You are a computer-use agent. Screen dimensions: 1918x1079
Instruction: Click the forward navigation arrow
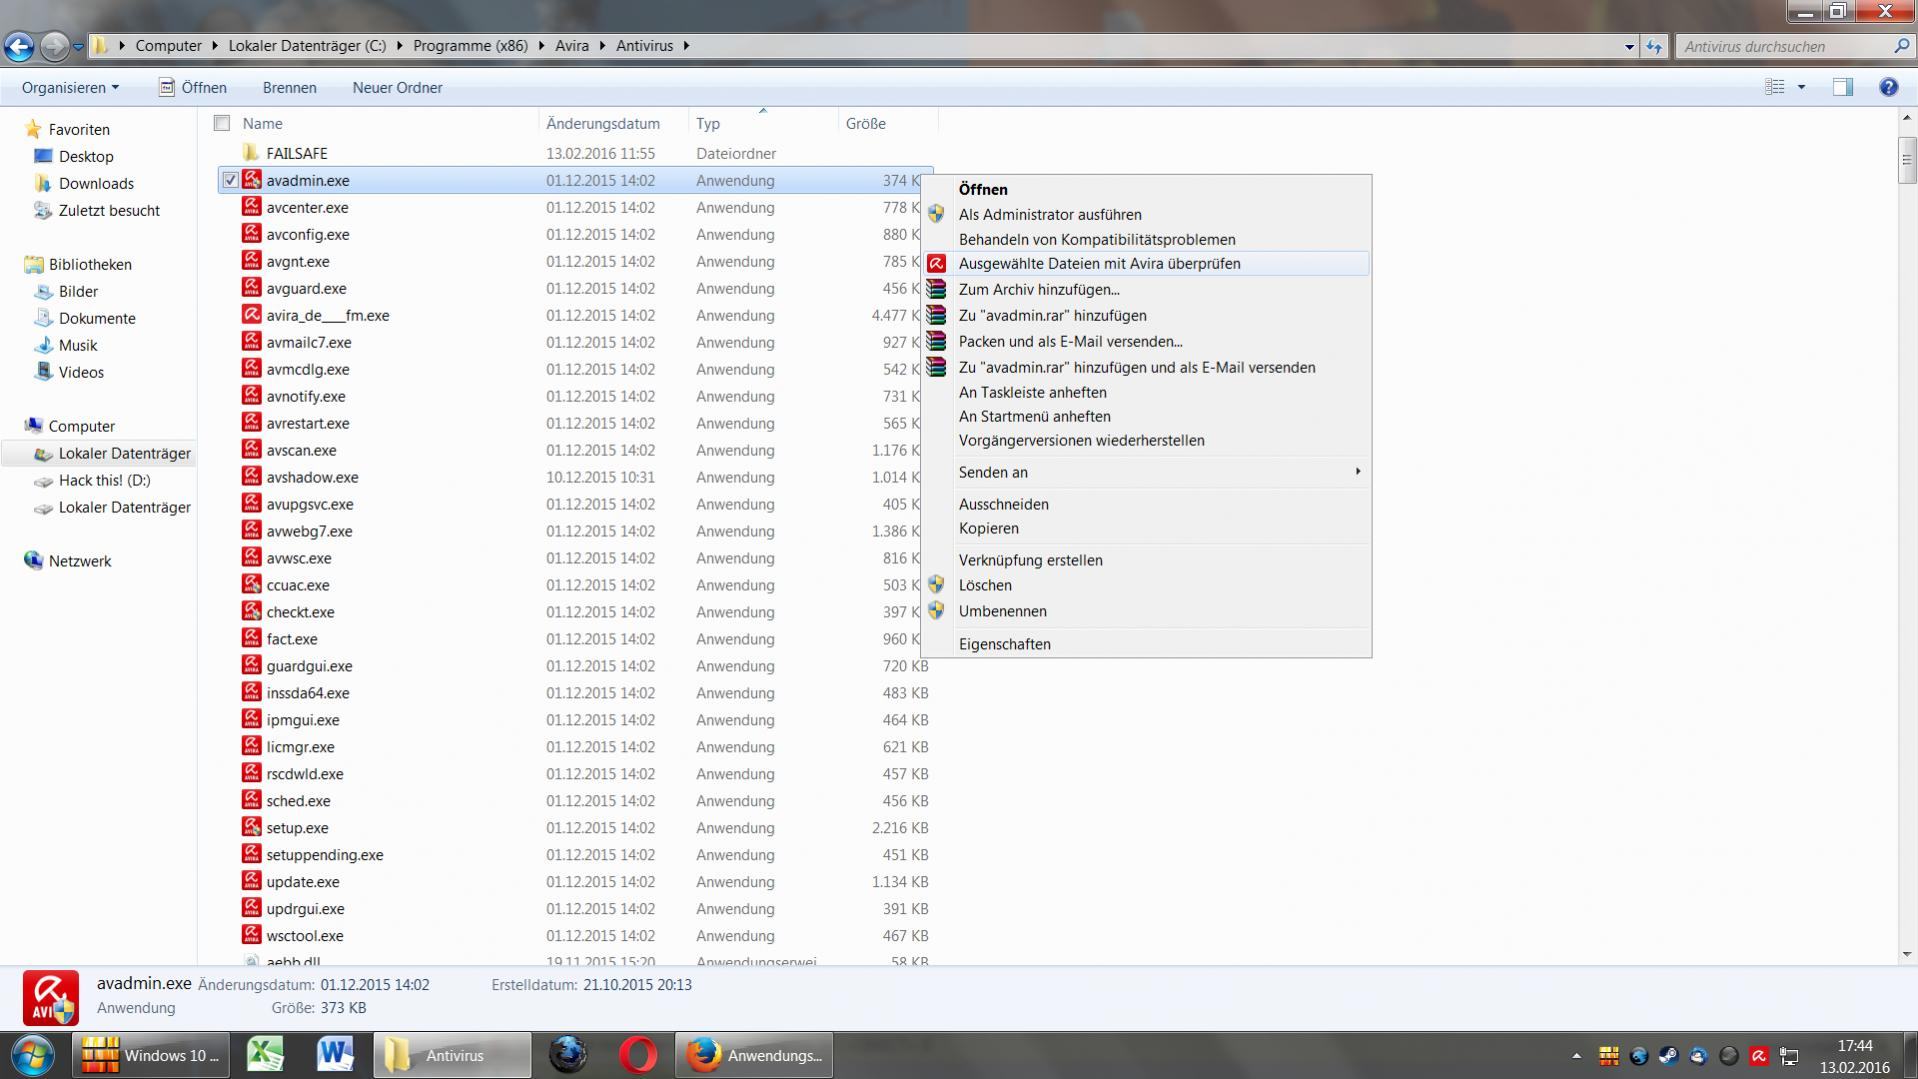pos(54,46)
